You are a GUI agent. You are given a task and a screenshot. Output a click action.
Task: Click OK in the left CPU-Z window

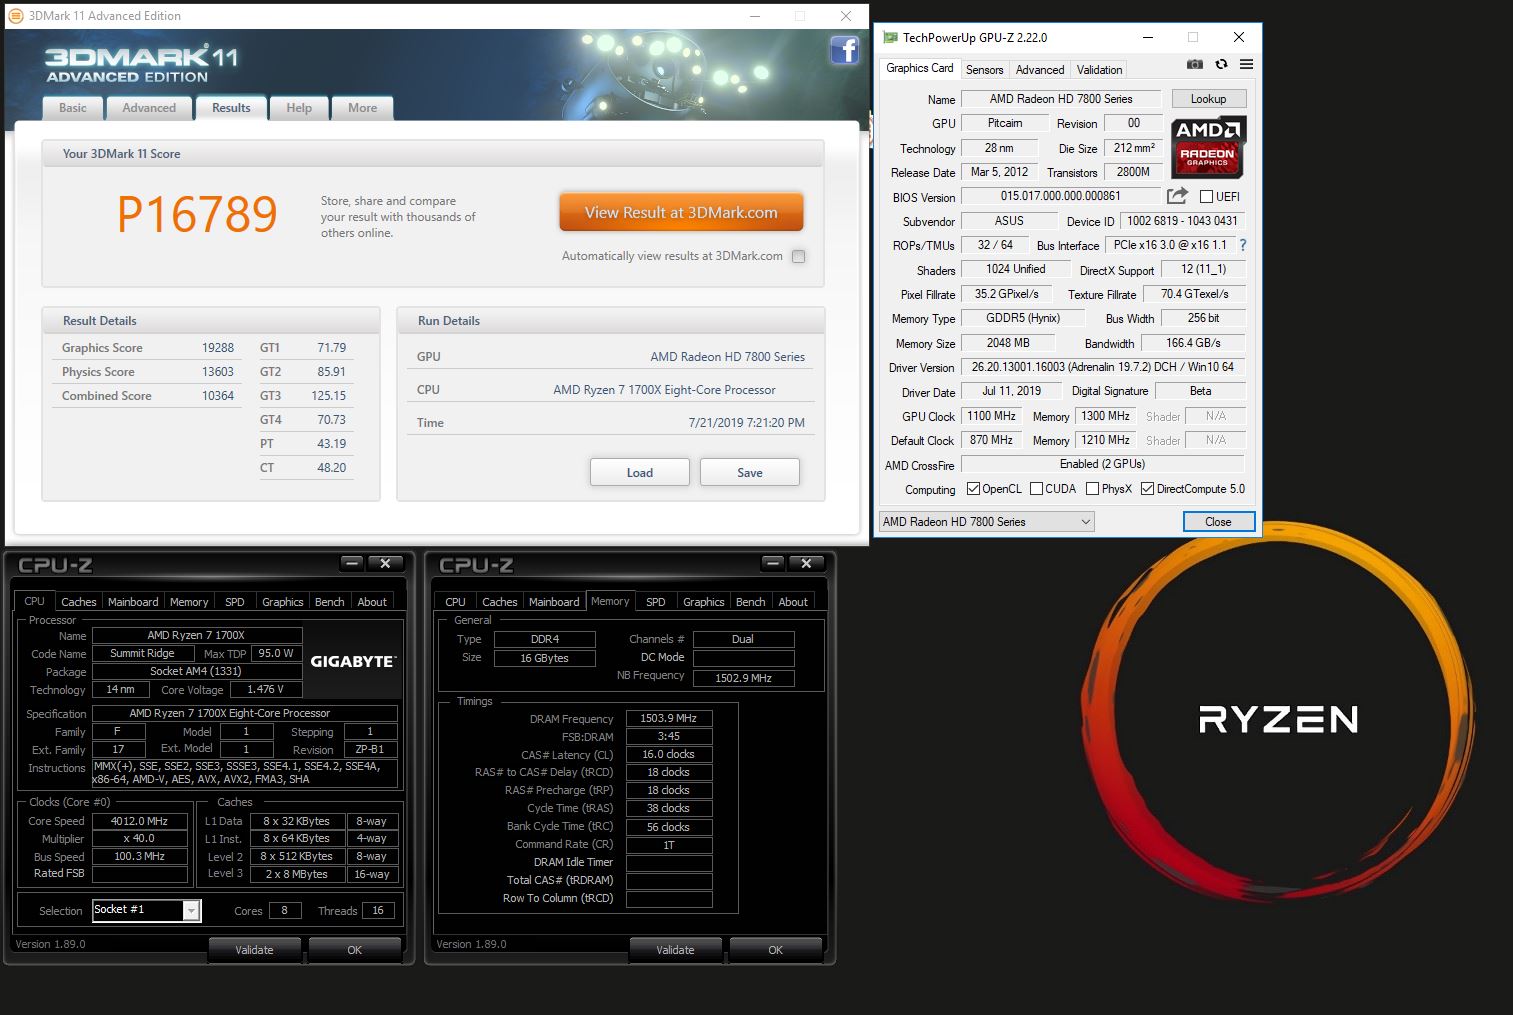tap(355, 950)
